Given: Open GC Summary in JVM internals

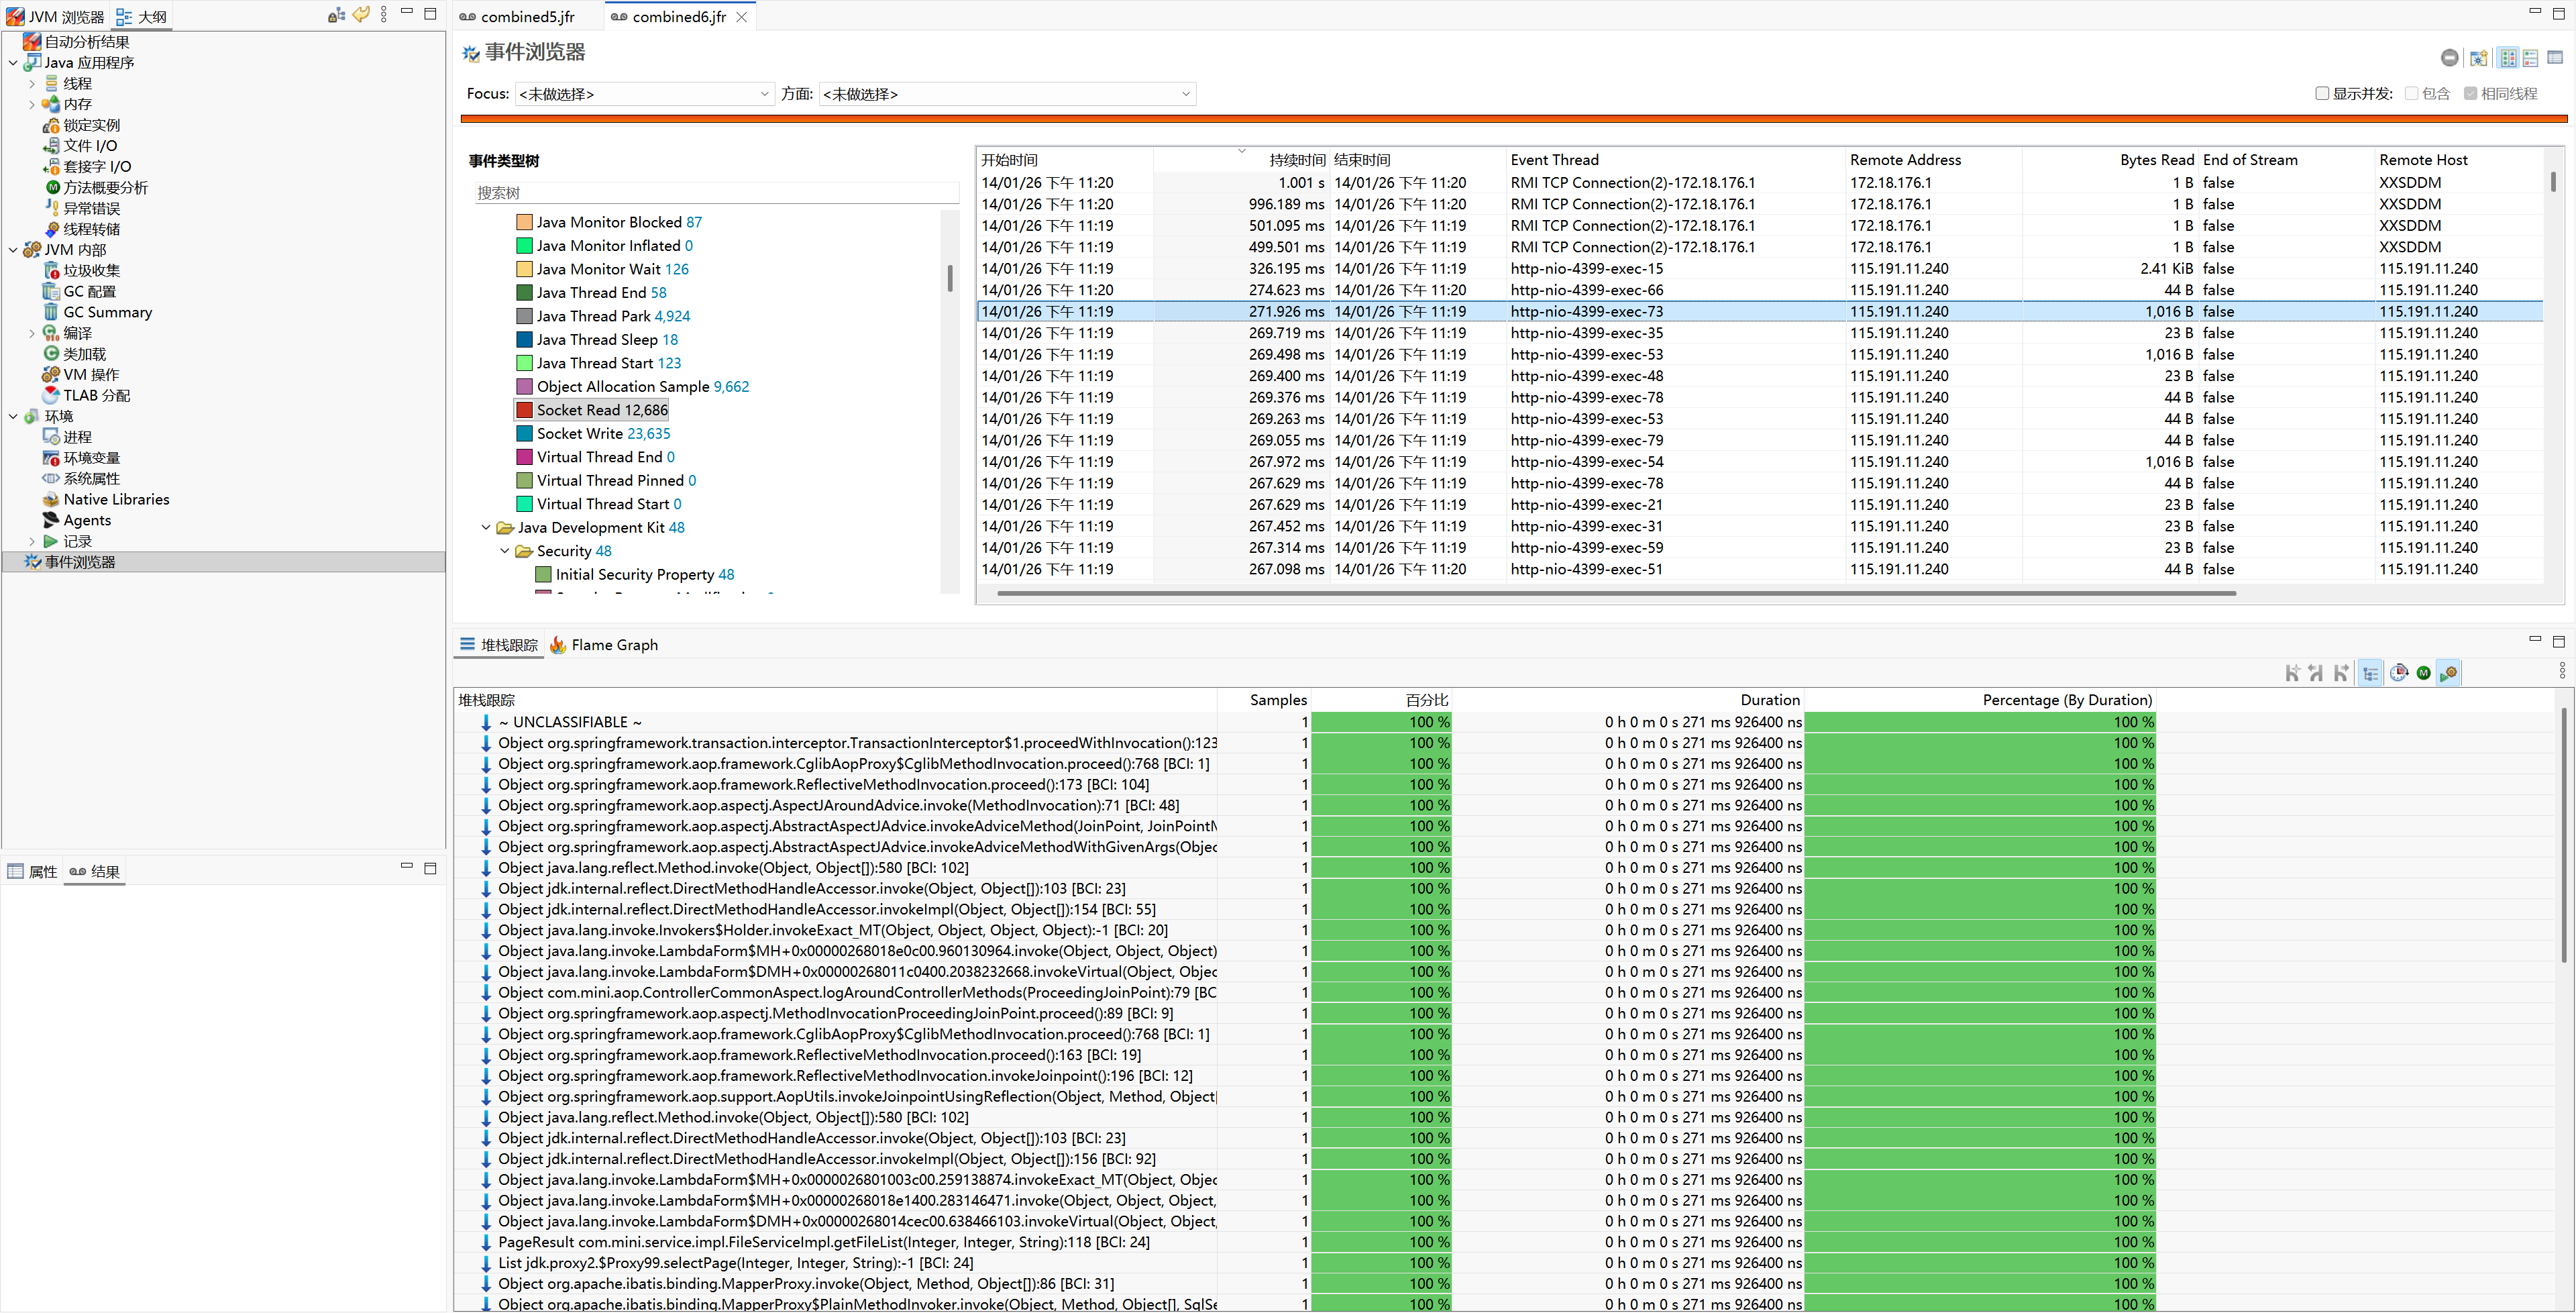Looking at the screenshot, I should click(x=107, y=312).
